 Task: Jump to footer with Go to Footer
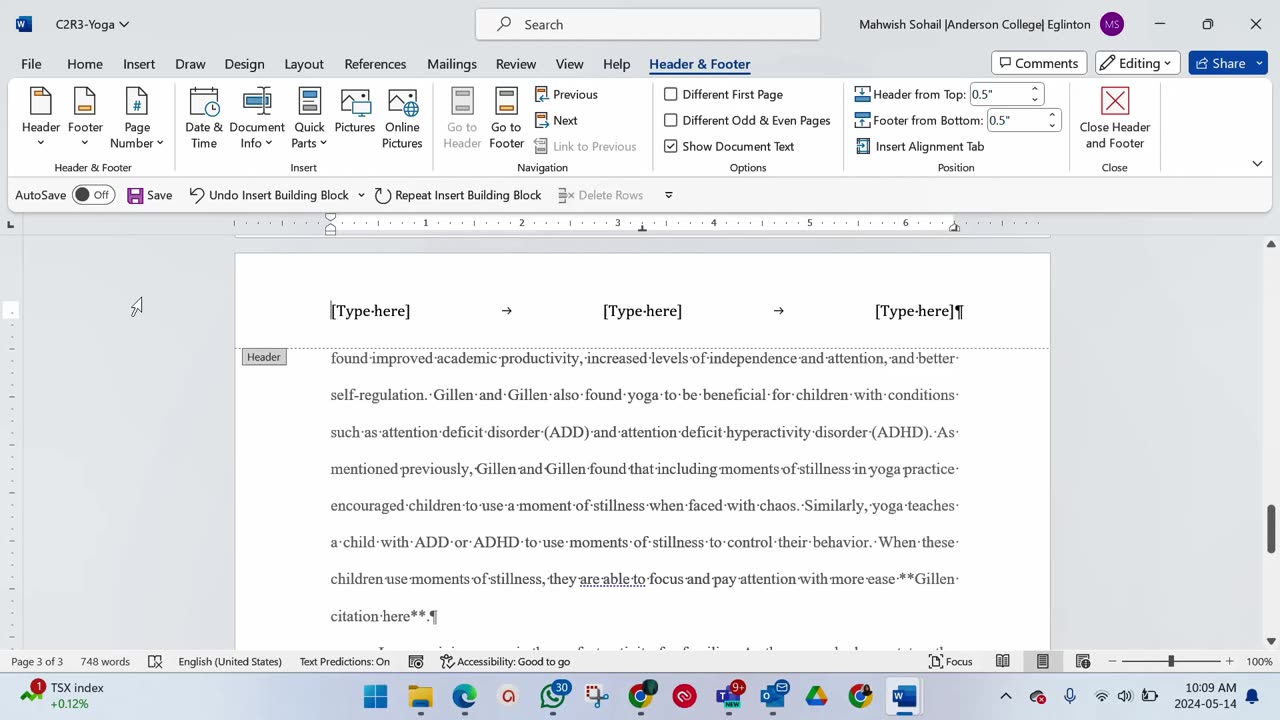[x=506, y=118]
